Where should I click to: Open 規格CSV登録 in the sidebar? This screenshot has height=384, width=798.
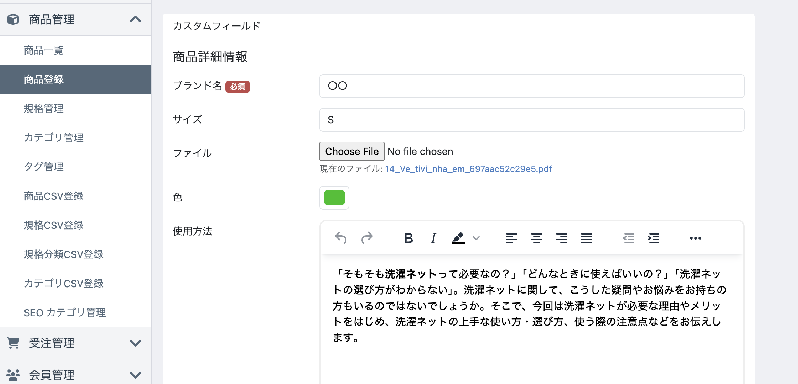click(75, 225)
